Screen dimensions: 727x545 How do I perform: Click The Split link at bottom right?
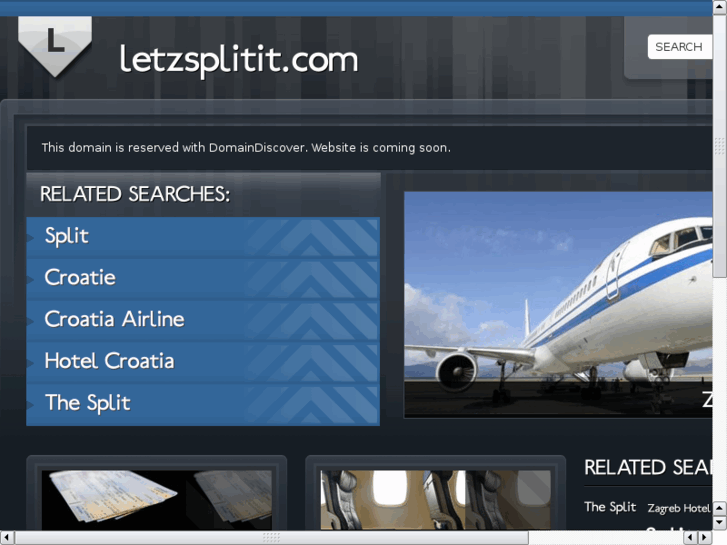point(610,507)
